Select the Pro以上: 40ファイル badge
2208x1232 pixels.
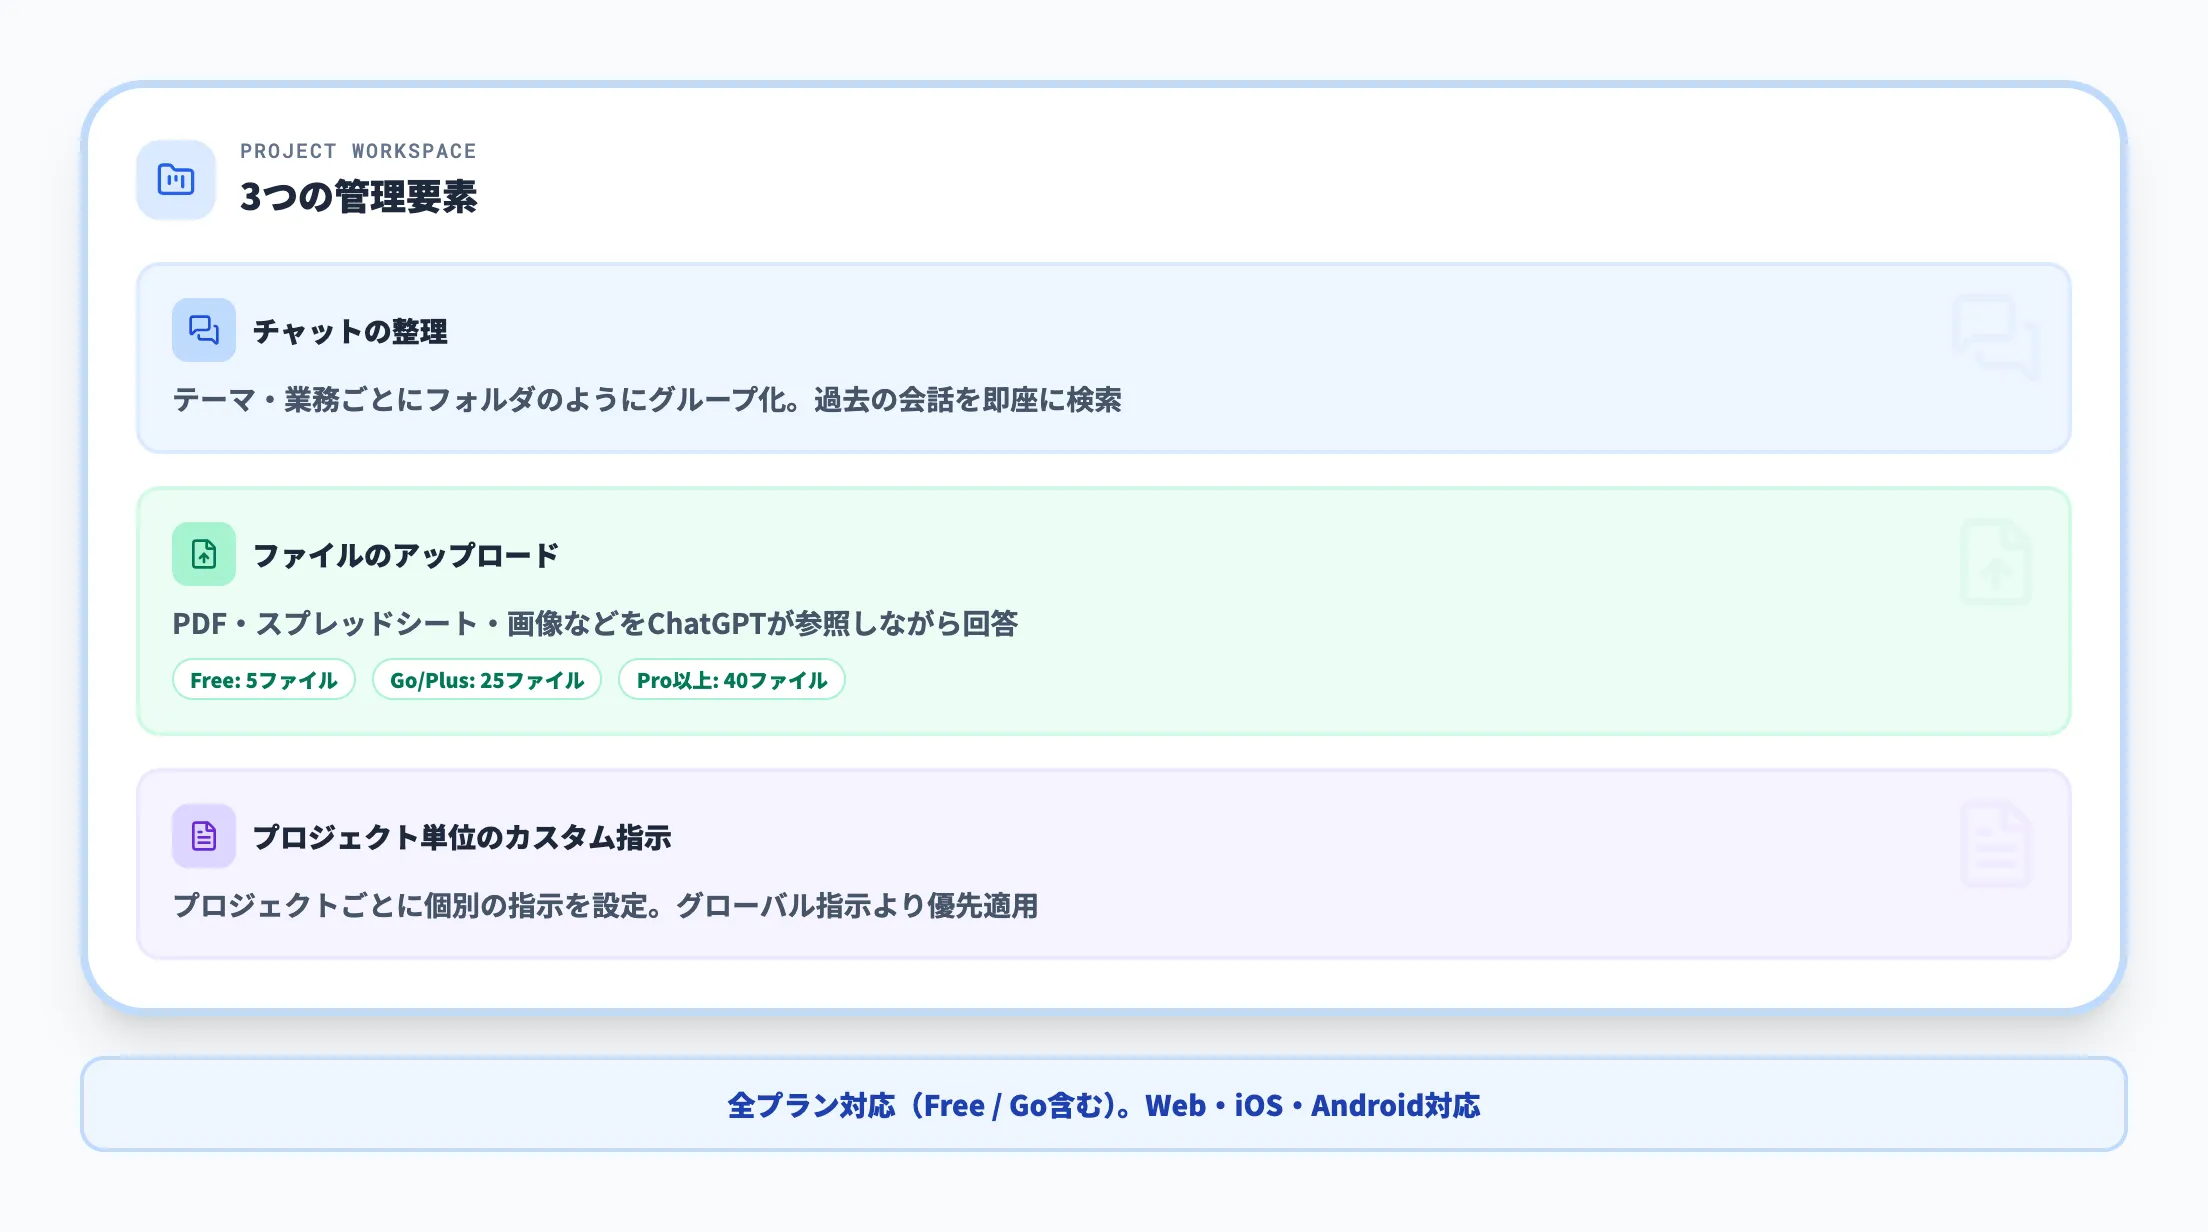pyautogui.click(x=732, y=680)
